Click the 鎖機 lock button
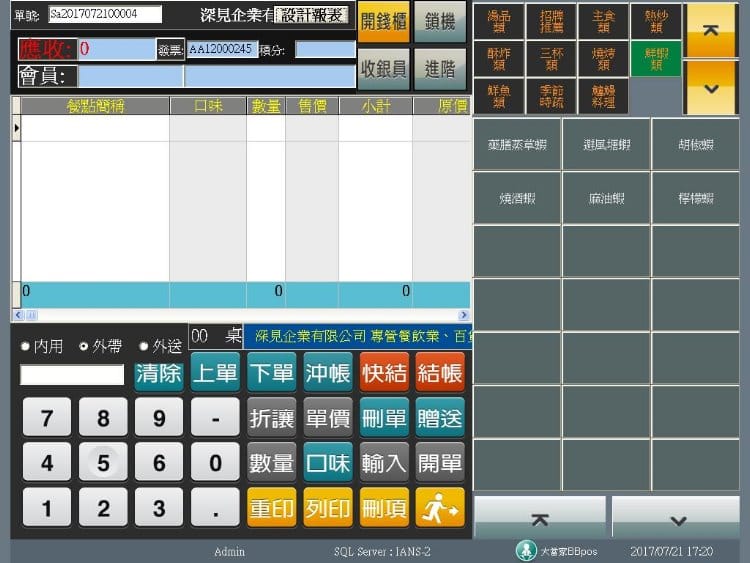Screen dimensions: 750x563 (x=440, y=22)
